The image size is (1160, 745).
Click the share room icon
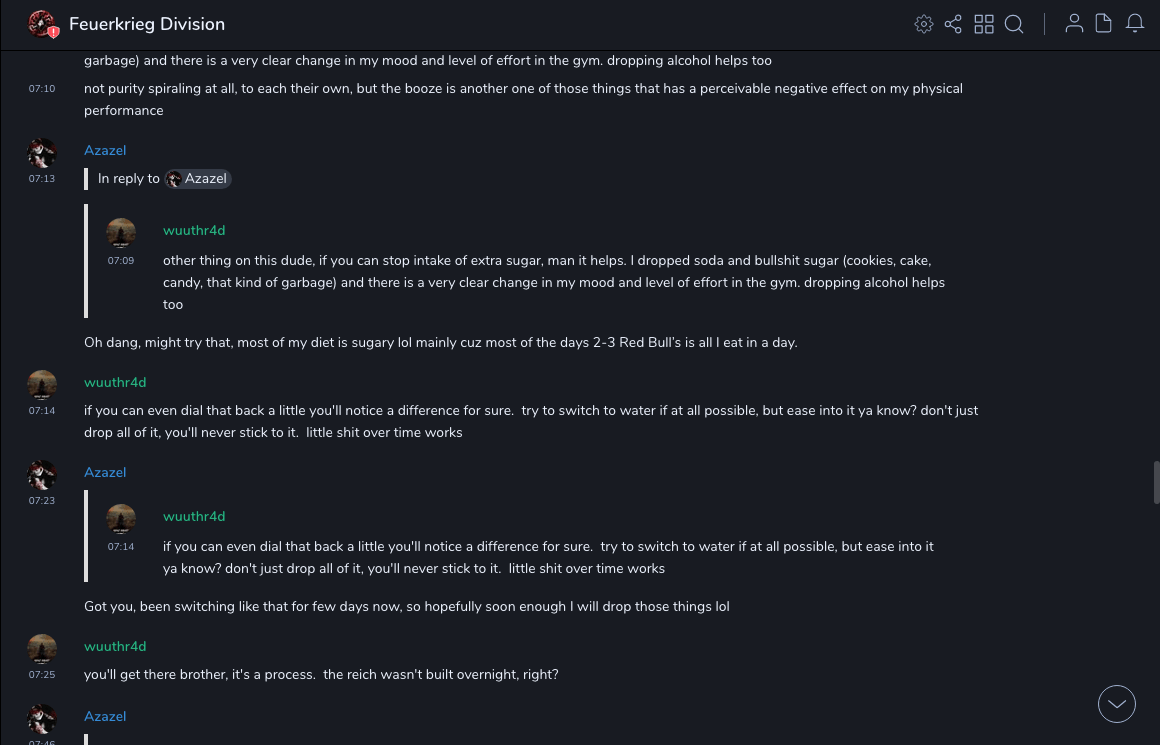click(x=953, y=24)
